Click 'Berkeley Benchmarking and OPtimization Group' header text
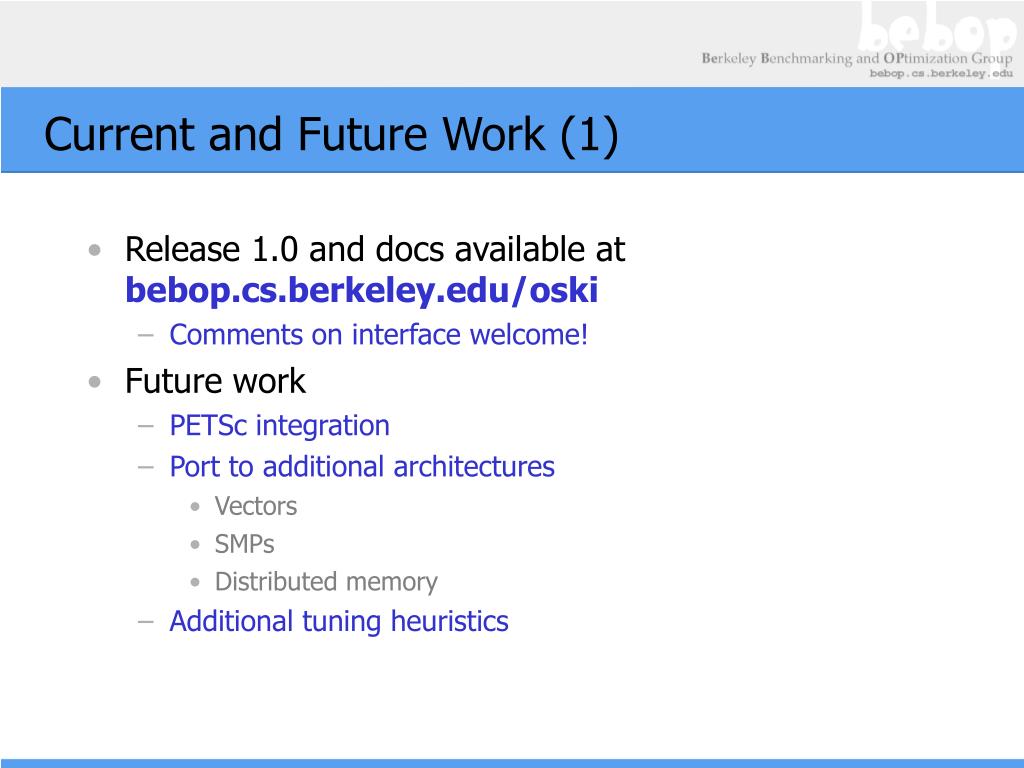Viewport: 1024px width, 768px height. pos(857,58)
